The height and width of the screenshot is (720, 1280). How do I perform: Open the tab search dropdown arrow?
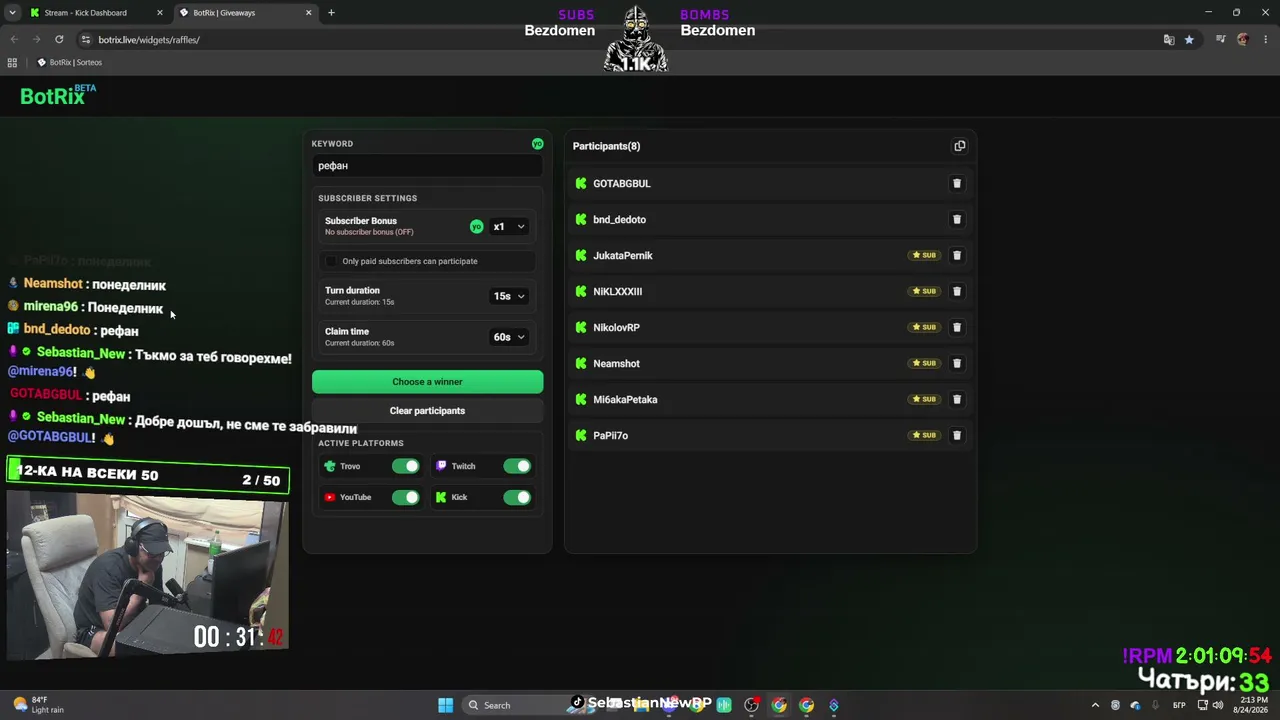click(x=12, y=13)
